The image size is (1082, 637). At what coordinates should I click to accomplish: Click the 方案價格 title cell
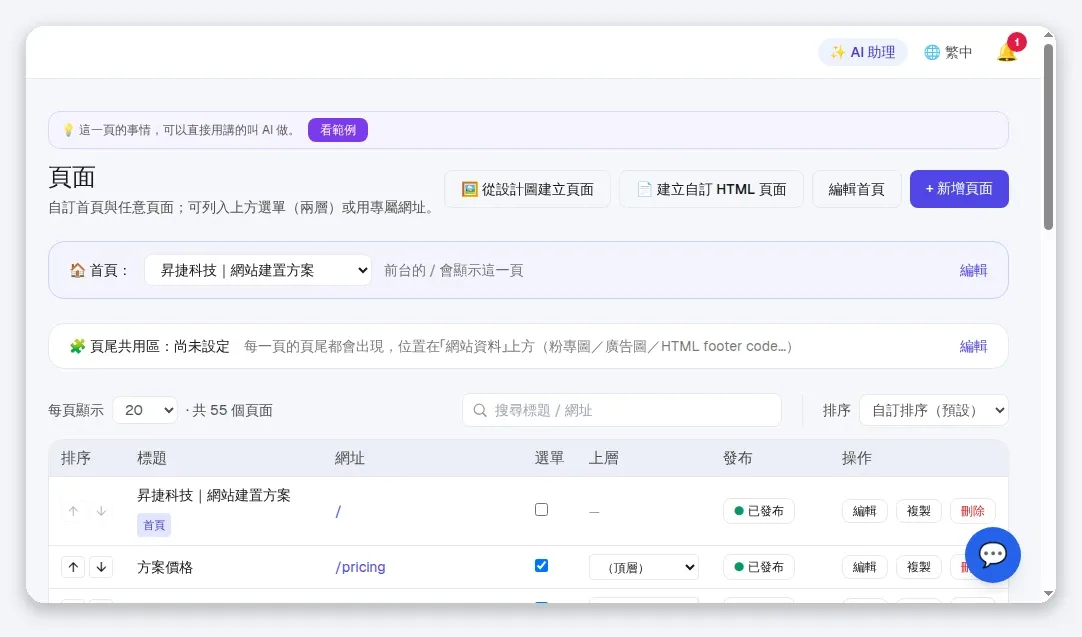[x=165, y=567]
